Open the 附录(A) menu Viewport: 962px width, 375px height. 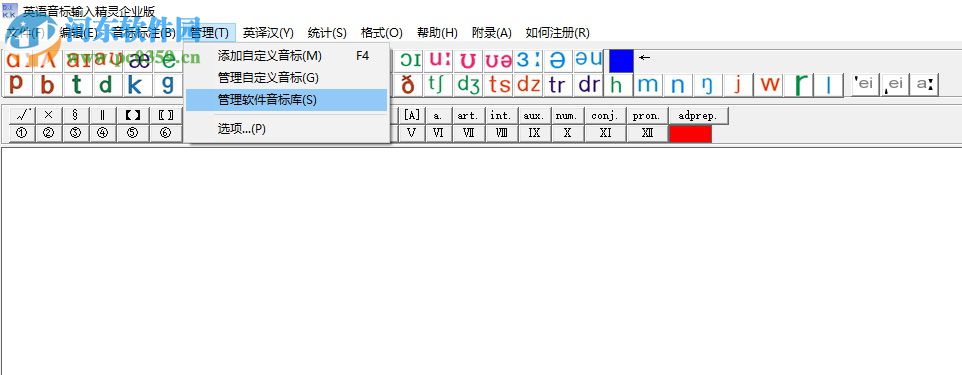(x=491, y=33)
